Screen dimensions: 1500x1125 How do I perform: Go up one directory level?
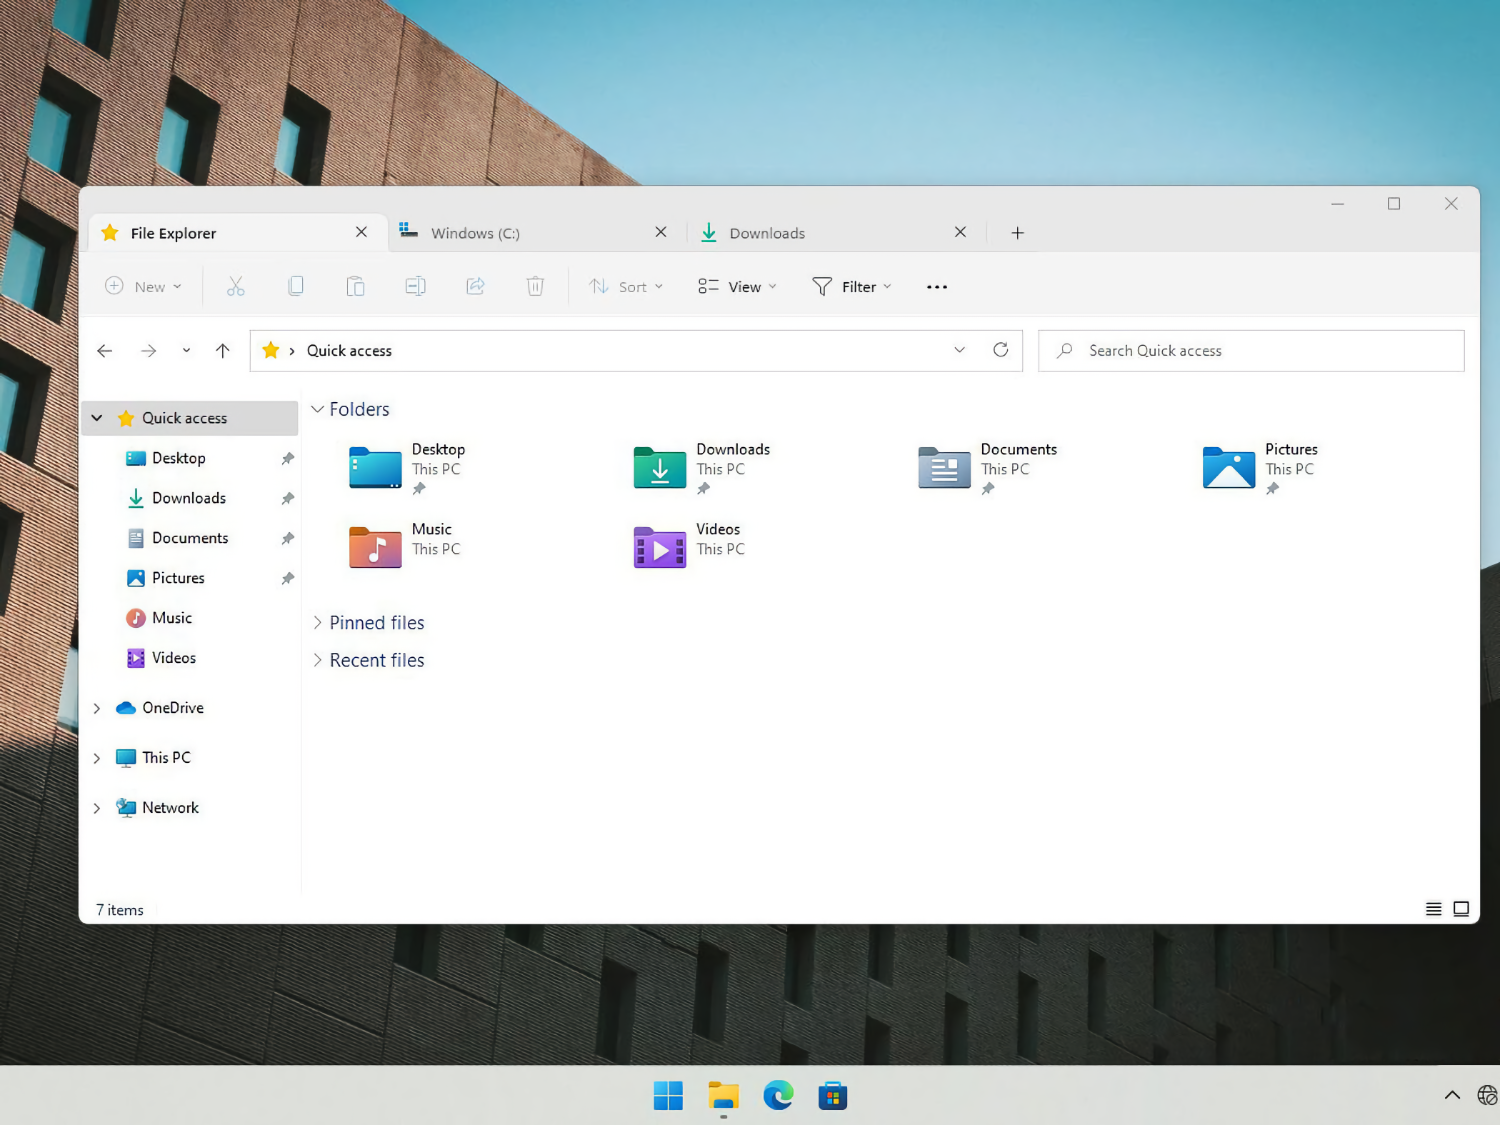(x=222, y=351)
